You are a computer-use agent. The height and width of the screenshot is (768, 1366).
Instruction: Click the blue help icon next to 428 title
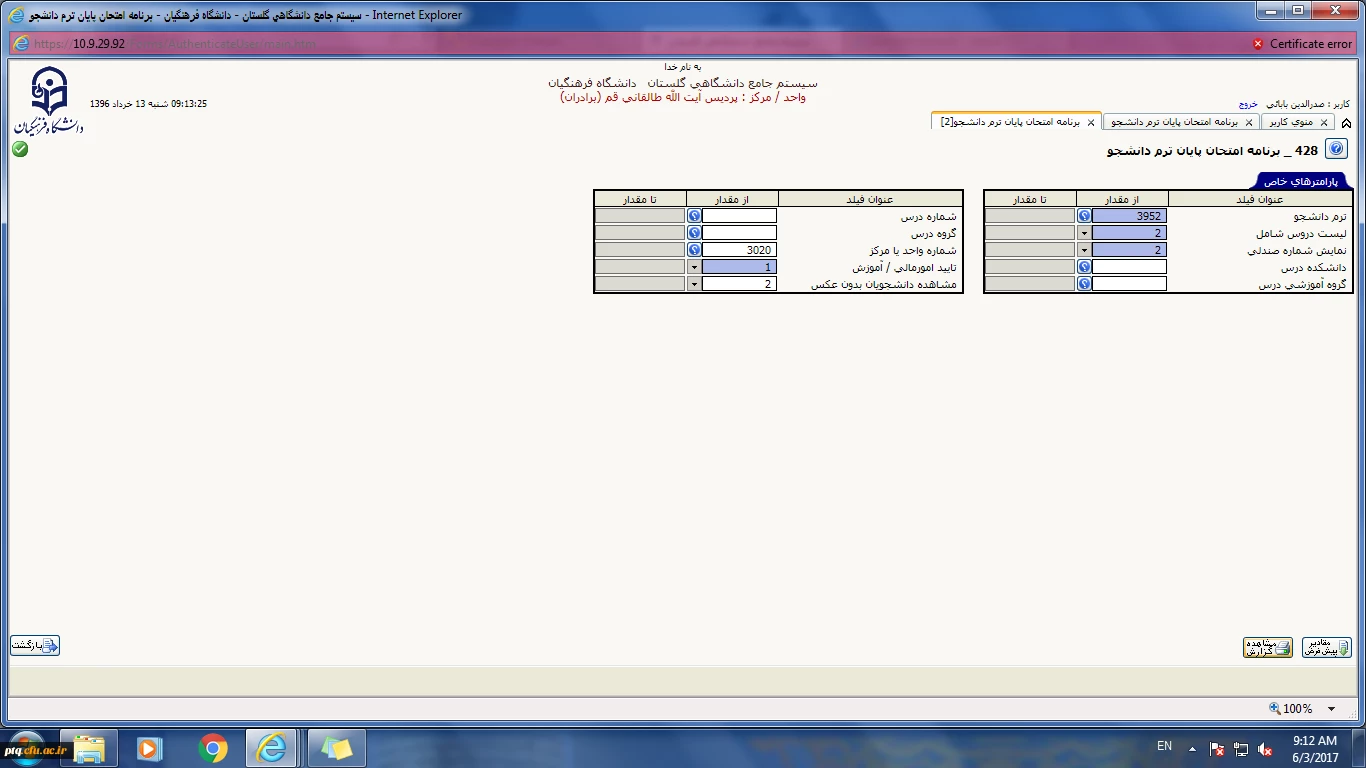[x=1336, y=149]
